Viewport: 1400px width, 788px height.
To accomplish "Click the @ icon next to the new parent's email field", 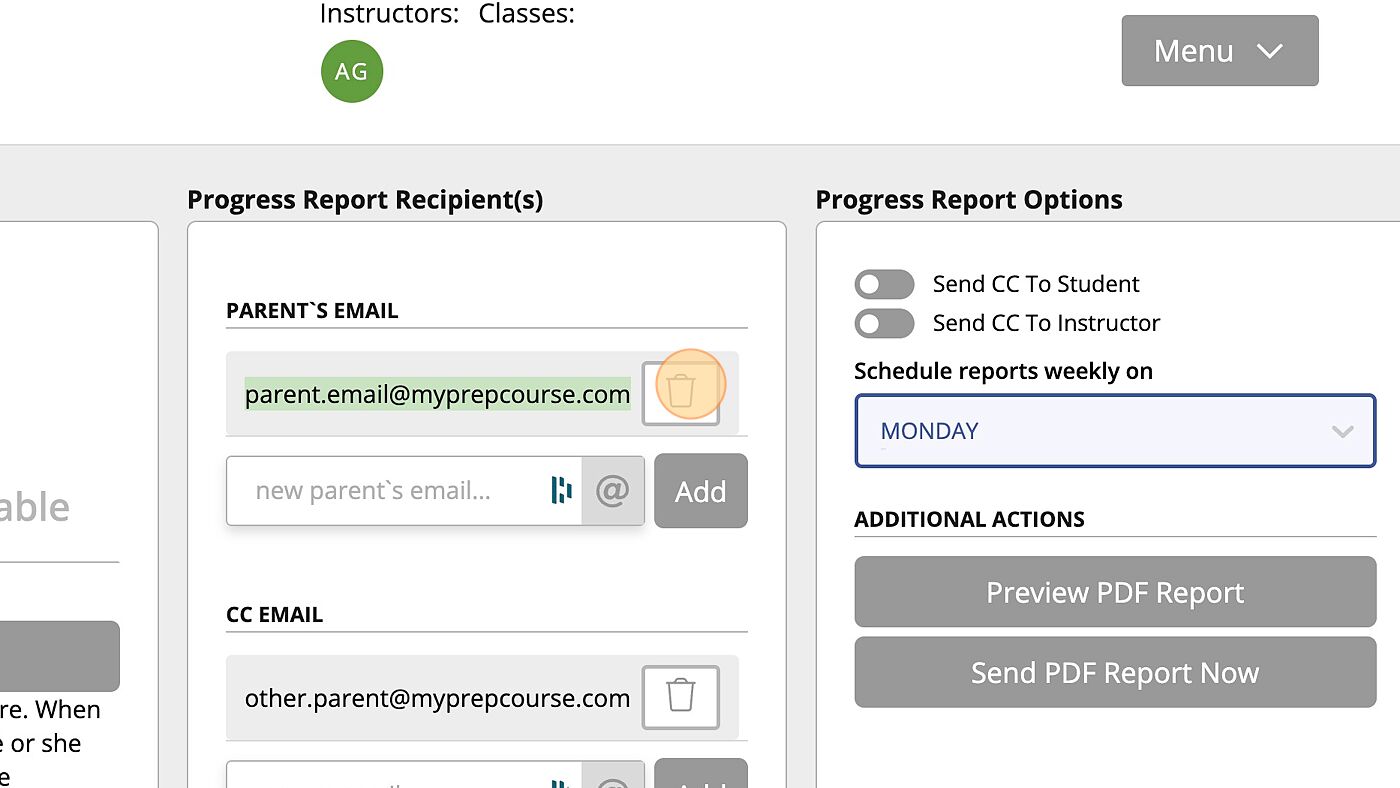I will pos(613,490).
